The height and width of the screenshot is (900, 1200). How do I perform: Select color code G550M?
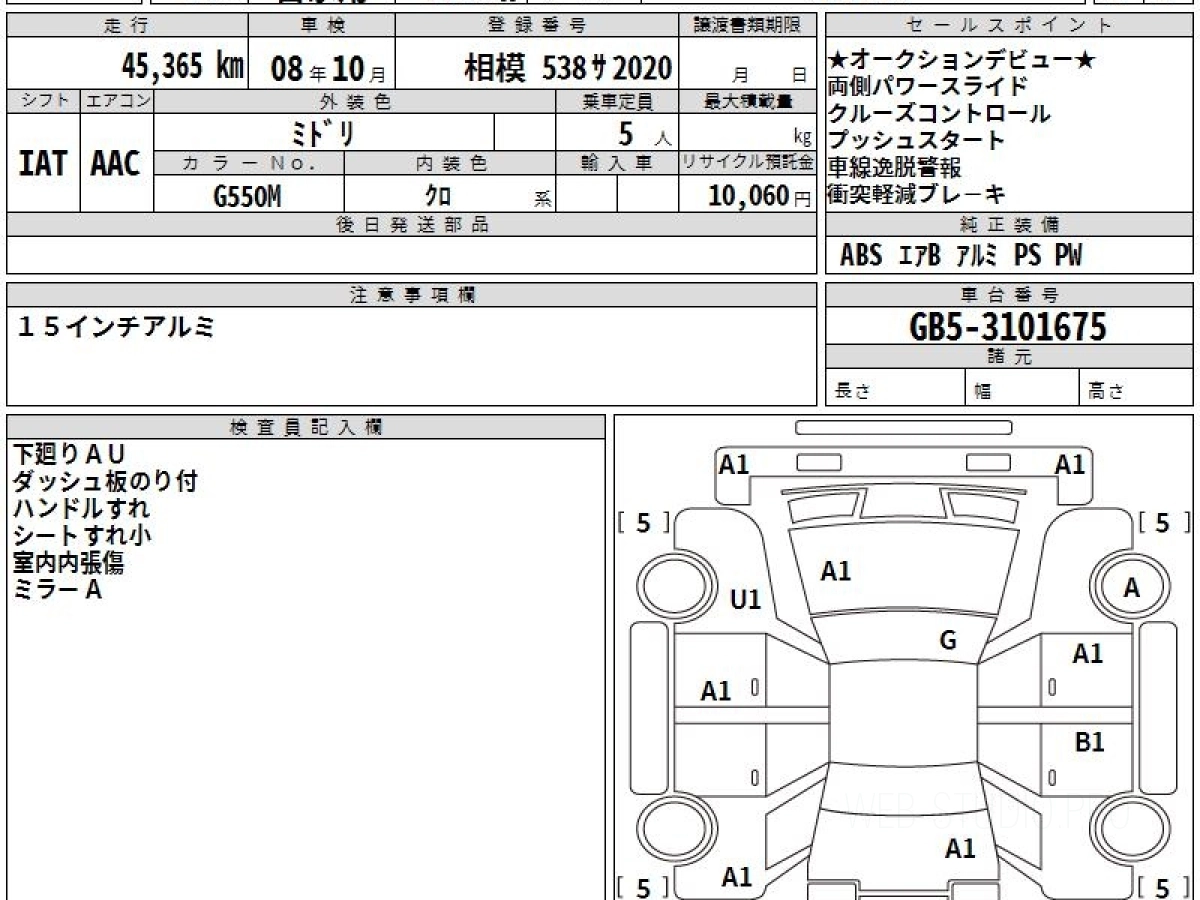[247, 196]
